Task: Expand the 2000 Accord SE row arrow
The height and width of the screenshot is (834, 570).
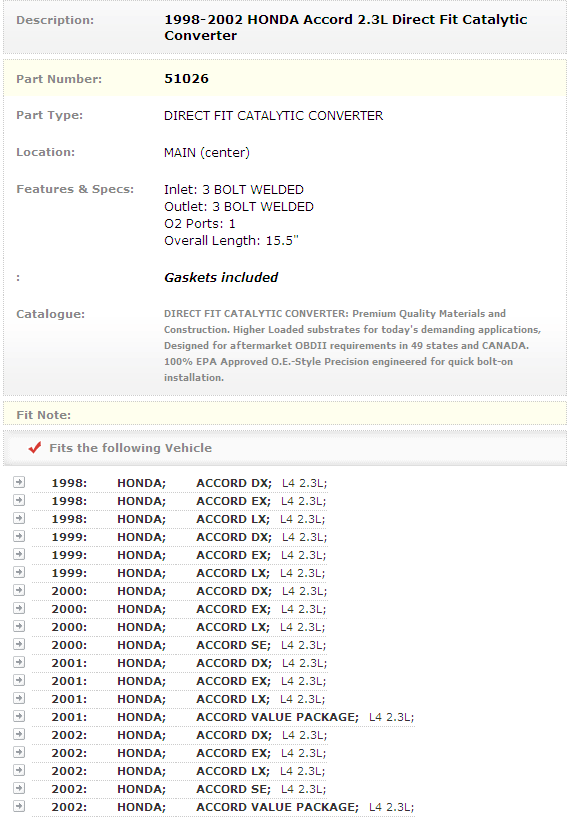Action: pos(19,645)
